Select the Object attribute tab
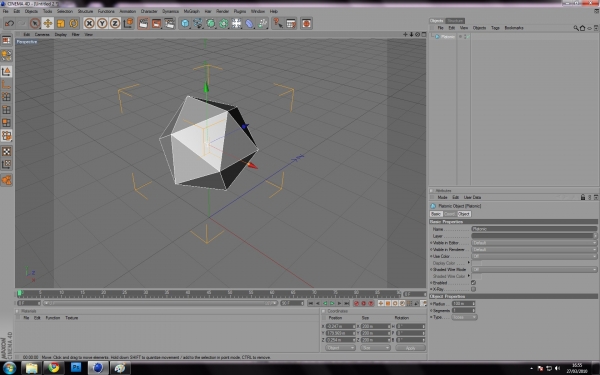Viewport: 600px width, 375px height. pos(463,214)
